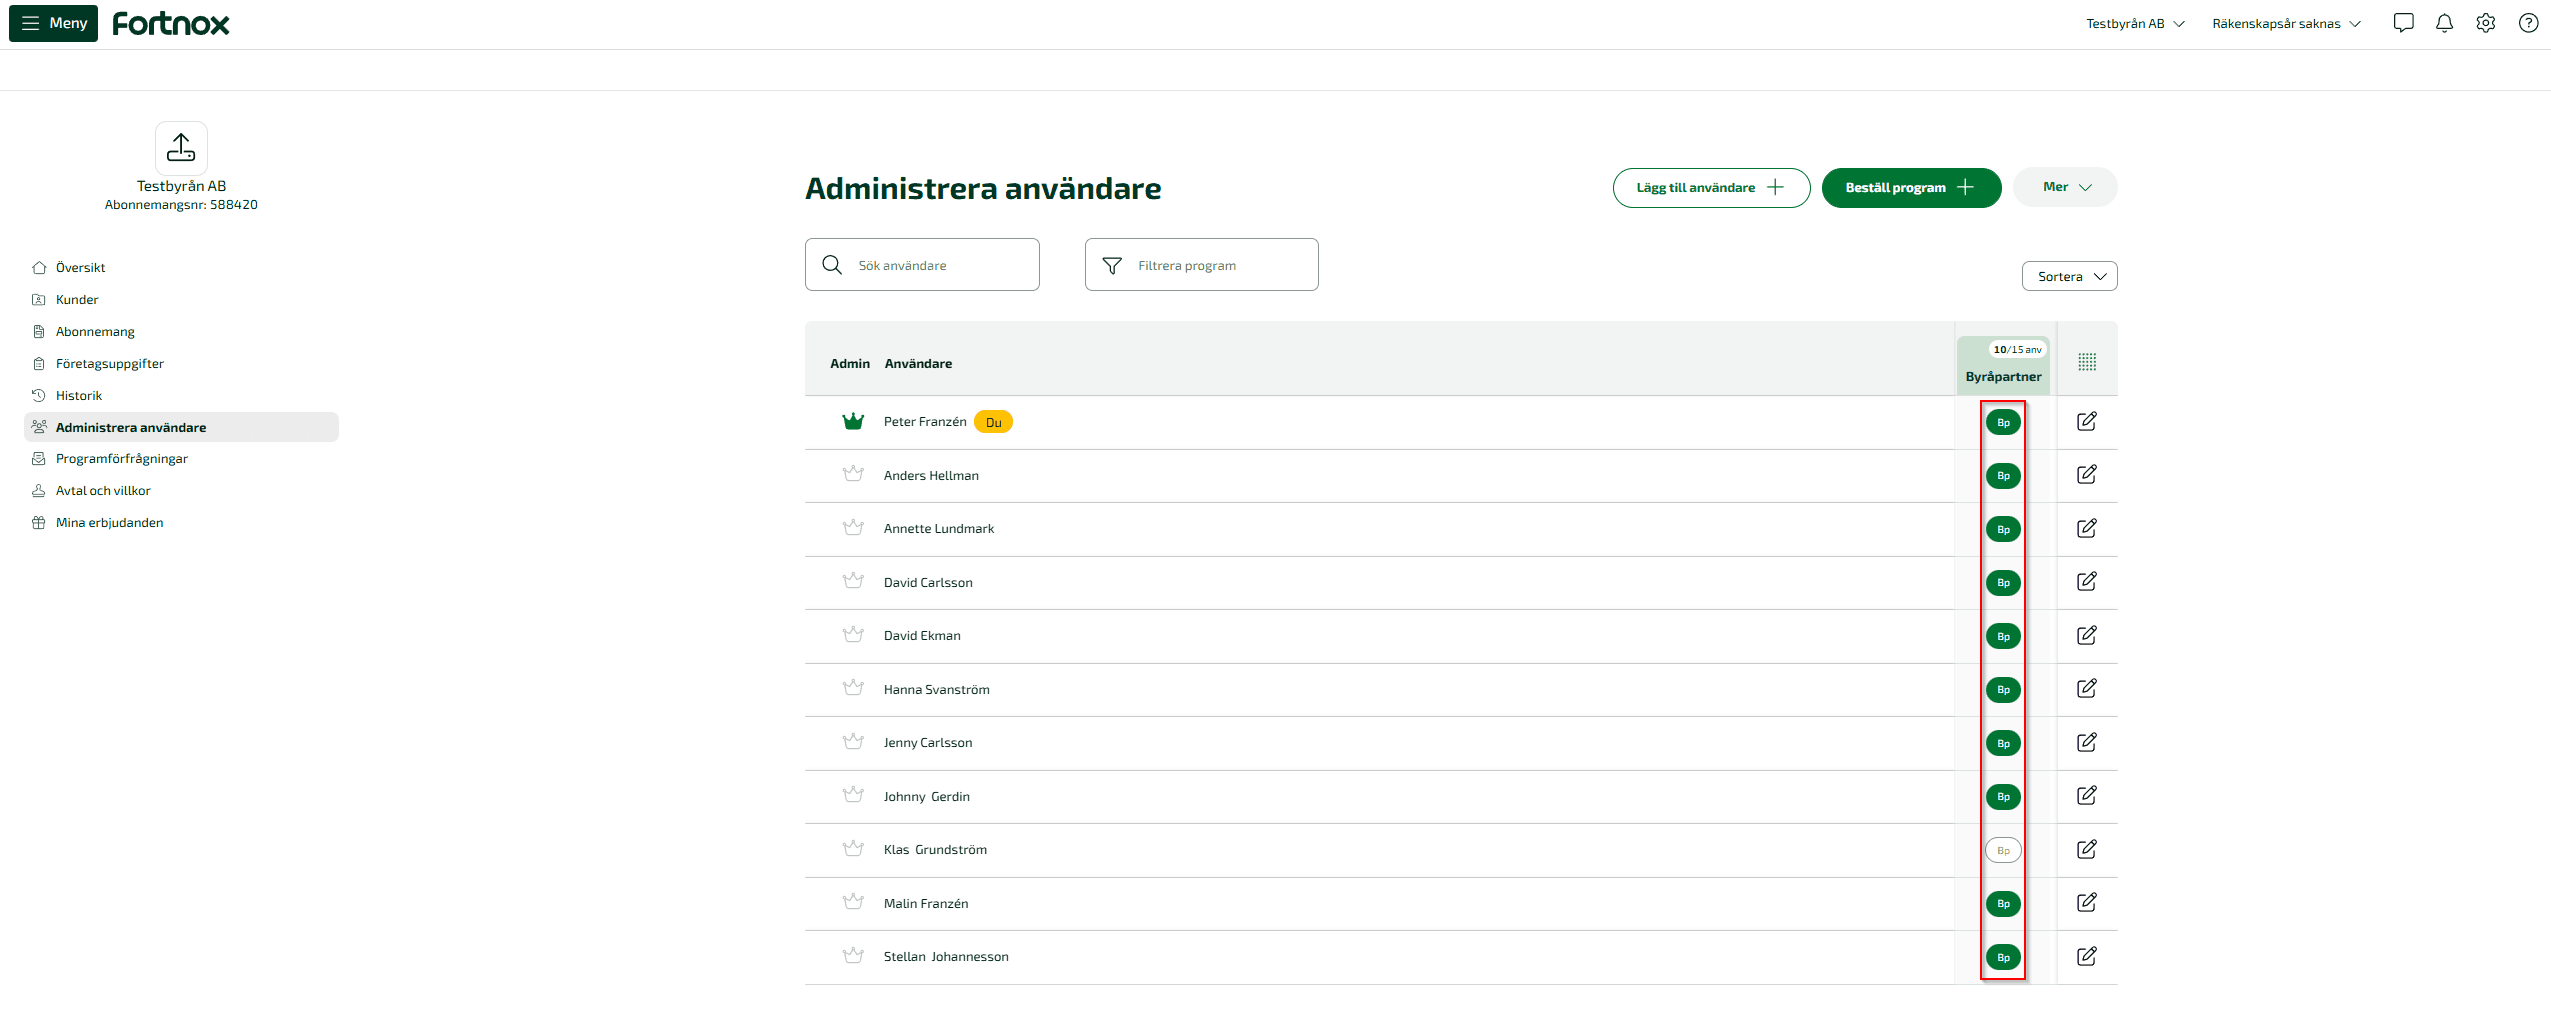Open the Mer dropdown menu
This screenshot has height=1009, width=2551.
(x=2065, y=187)
